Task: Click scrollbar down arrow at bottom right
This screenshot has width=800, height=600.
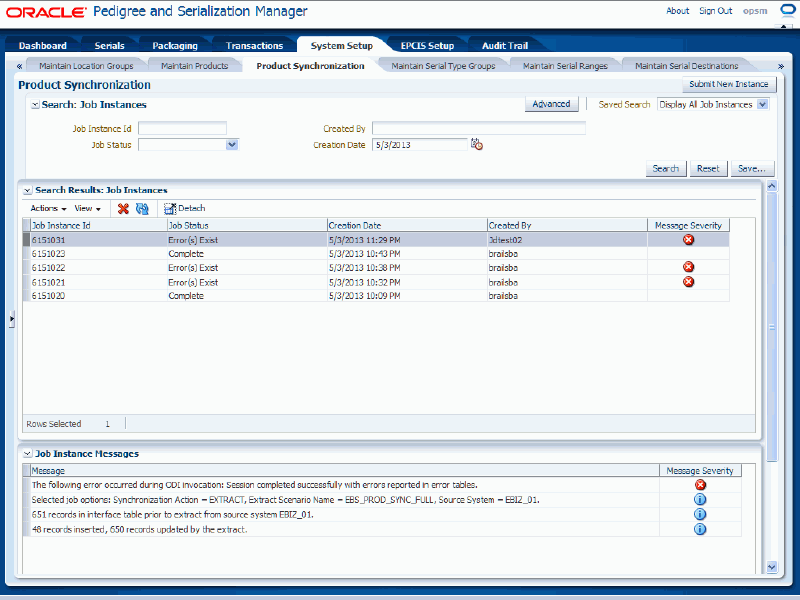Action: coord(771,567)
